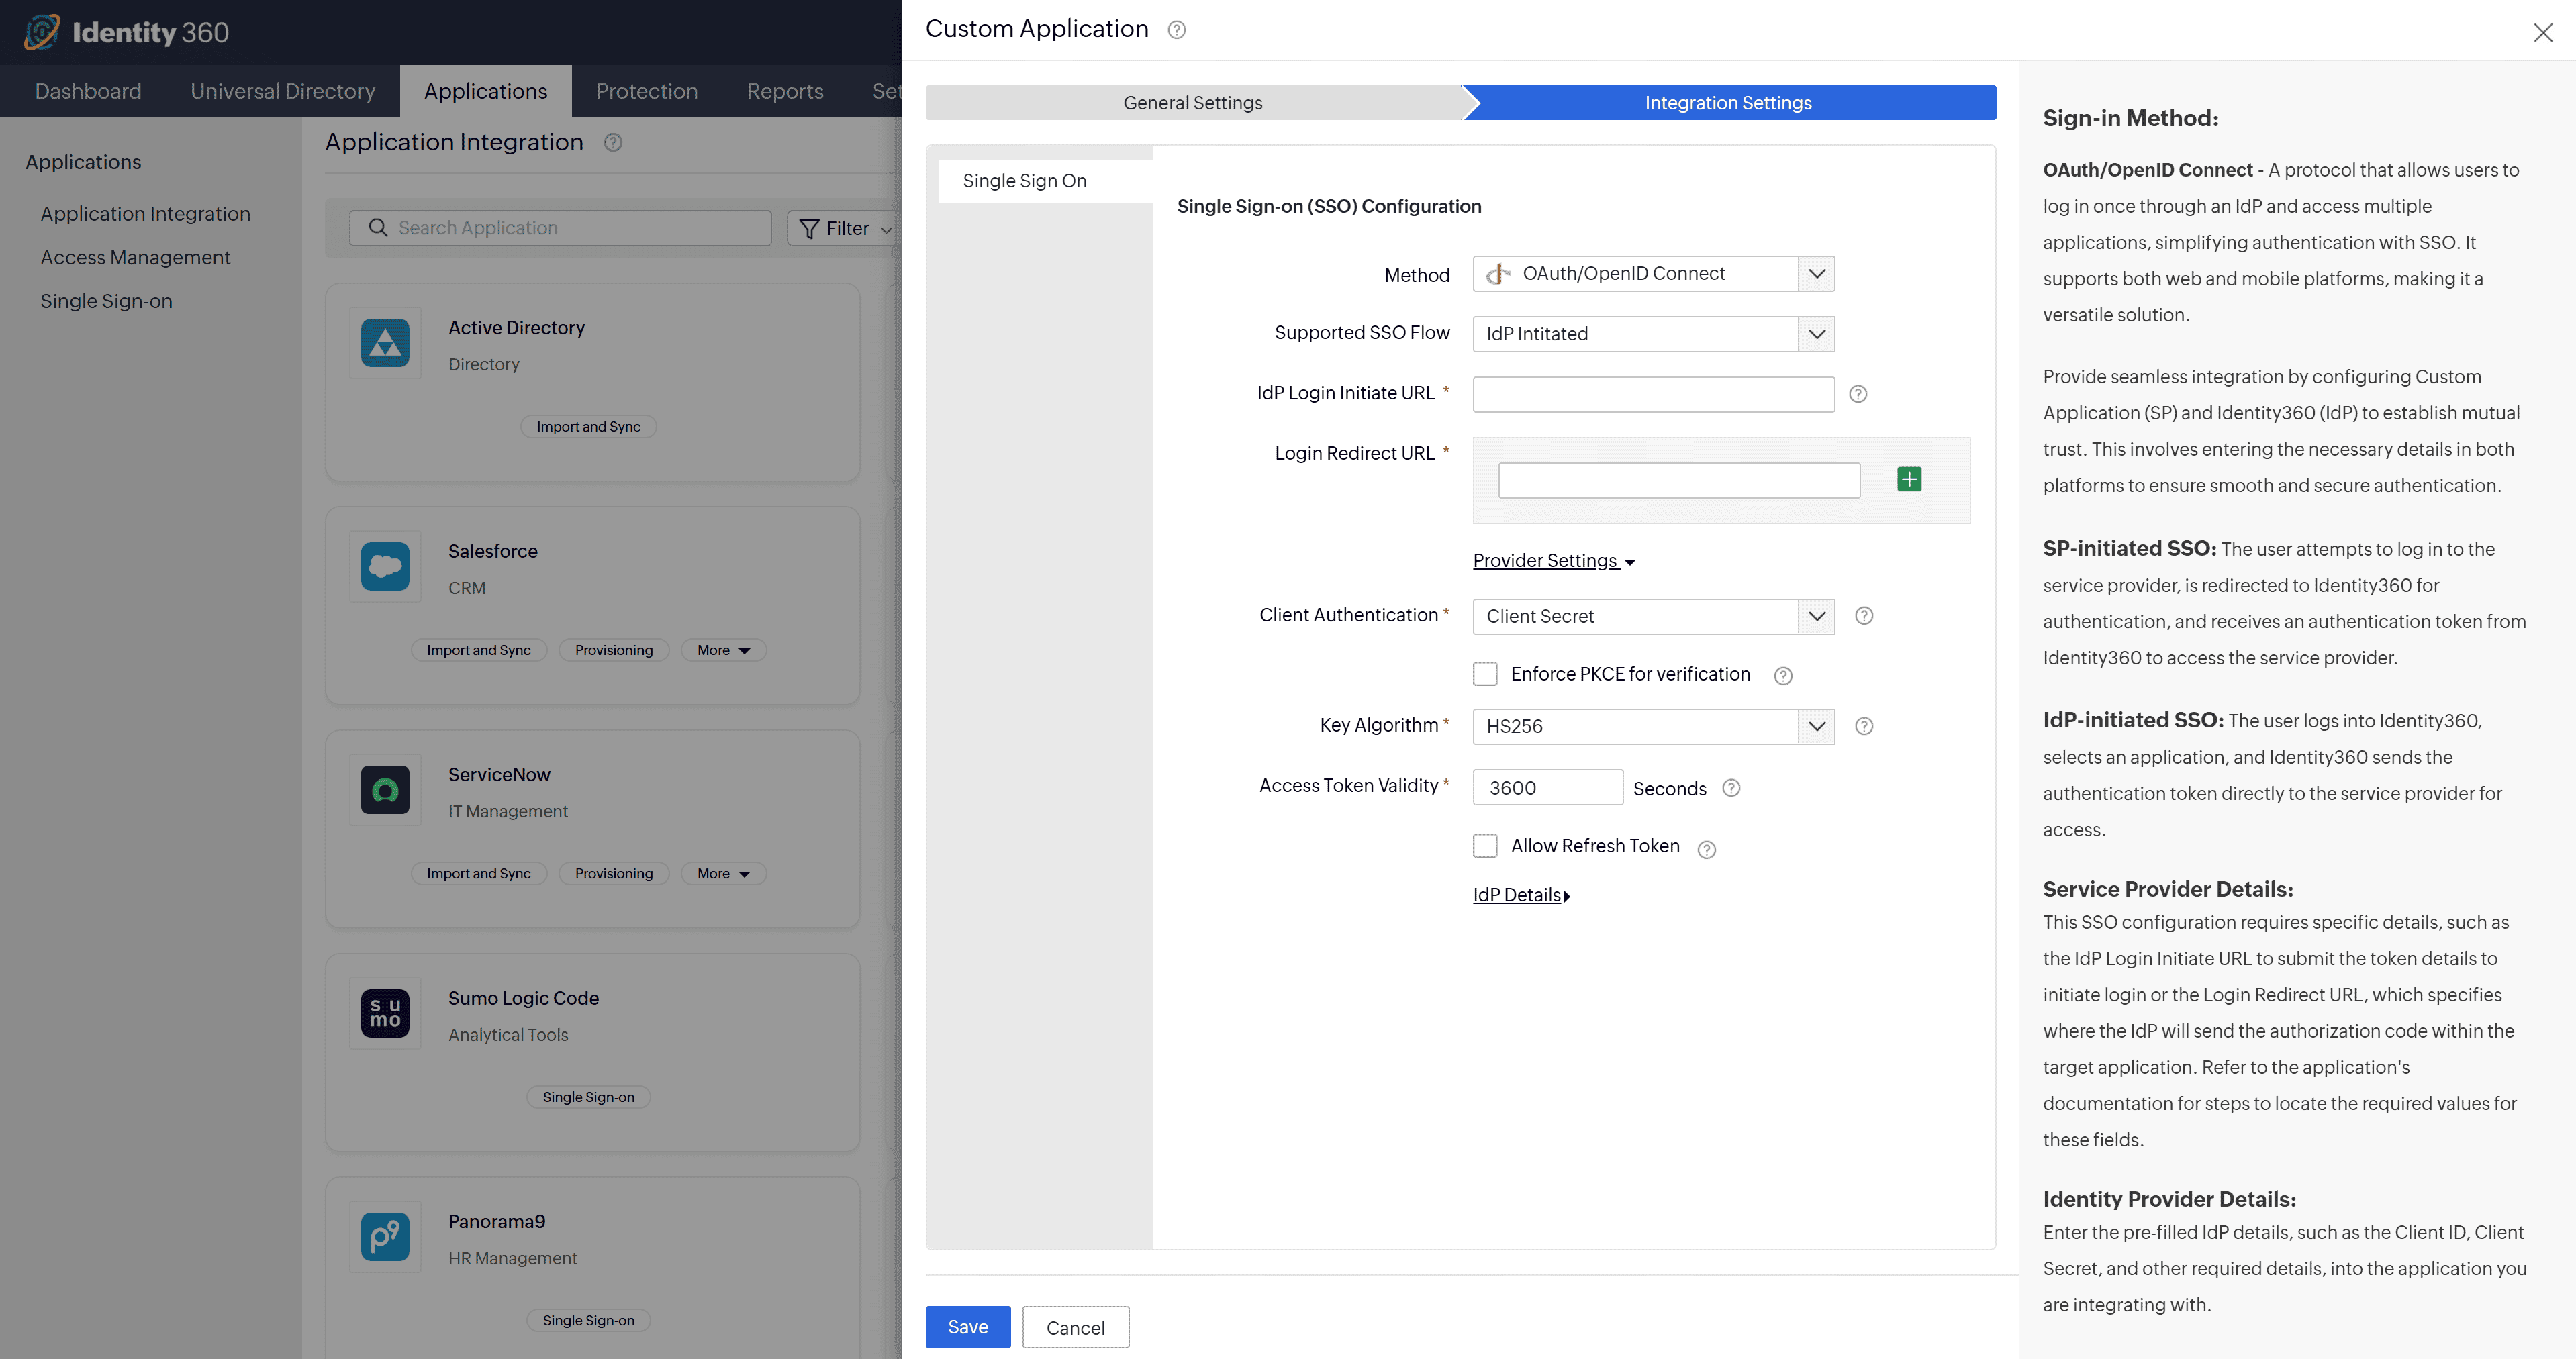Open the Applications tab
Image resolution: width=2576 pixels, height=1359 pixels.
click(x=486, y=91)
